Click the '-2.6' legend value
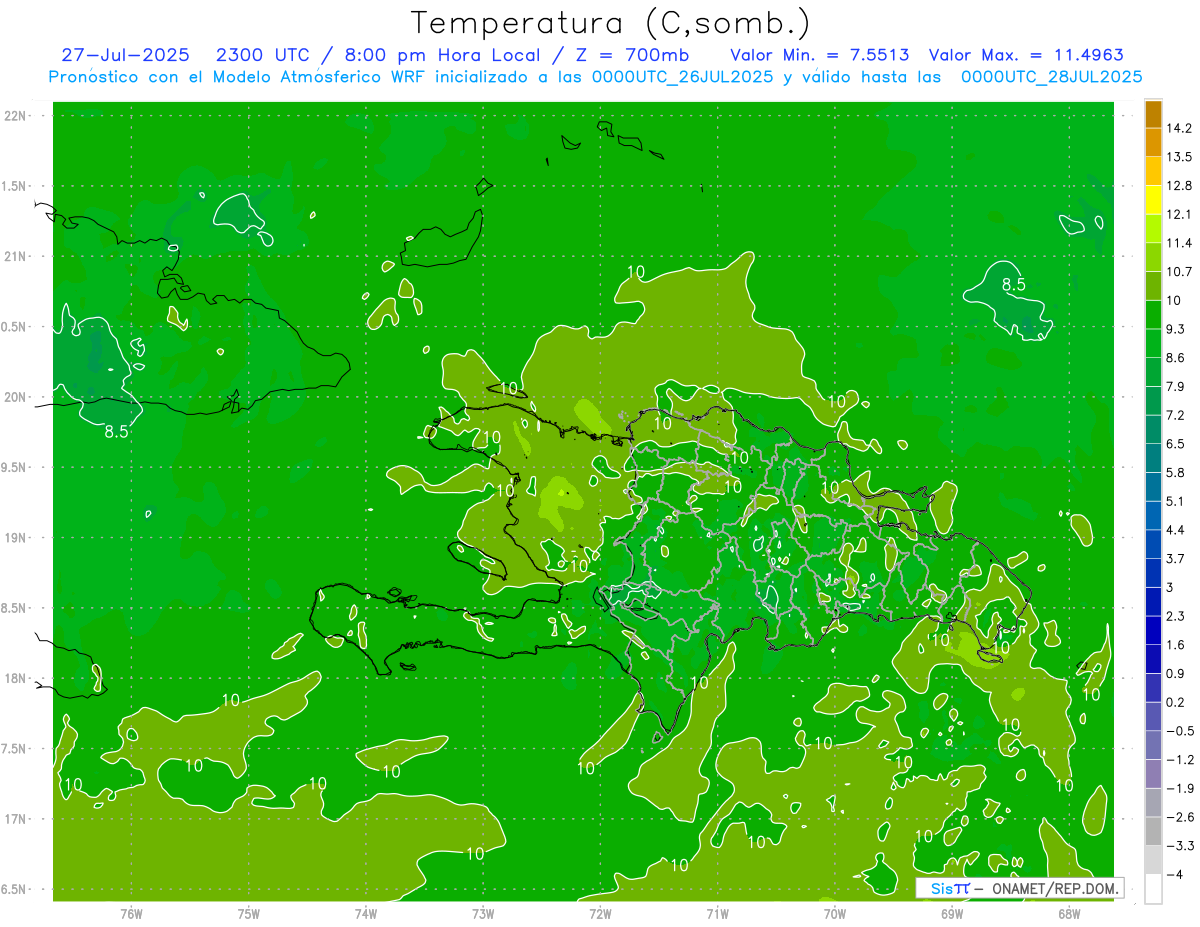This screenshot has height=927, width=1200. (1179, 817)
